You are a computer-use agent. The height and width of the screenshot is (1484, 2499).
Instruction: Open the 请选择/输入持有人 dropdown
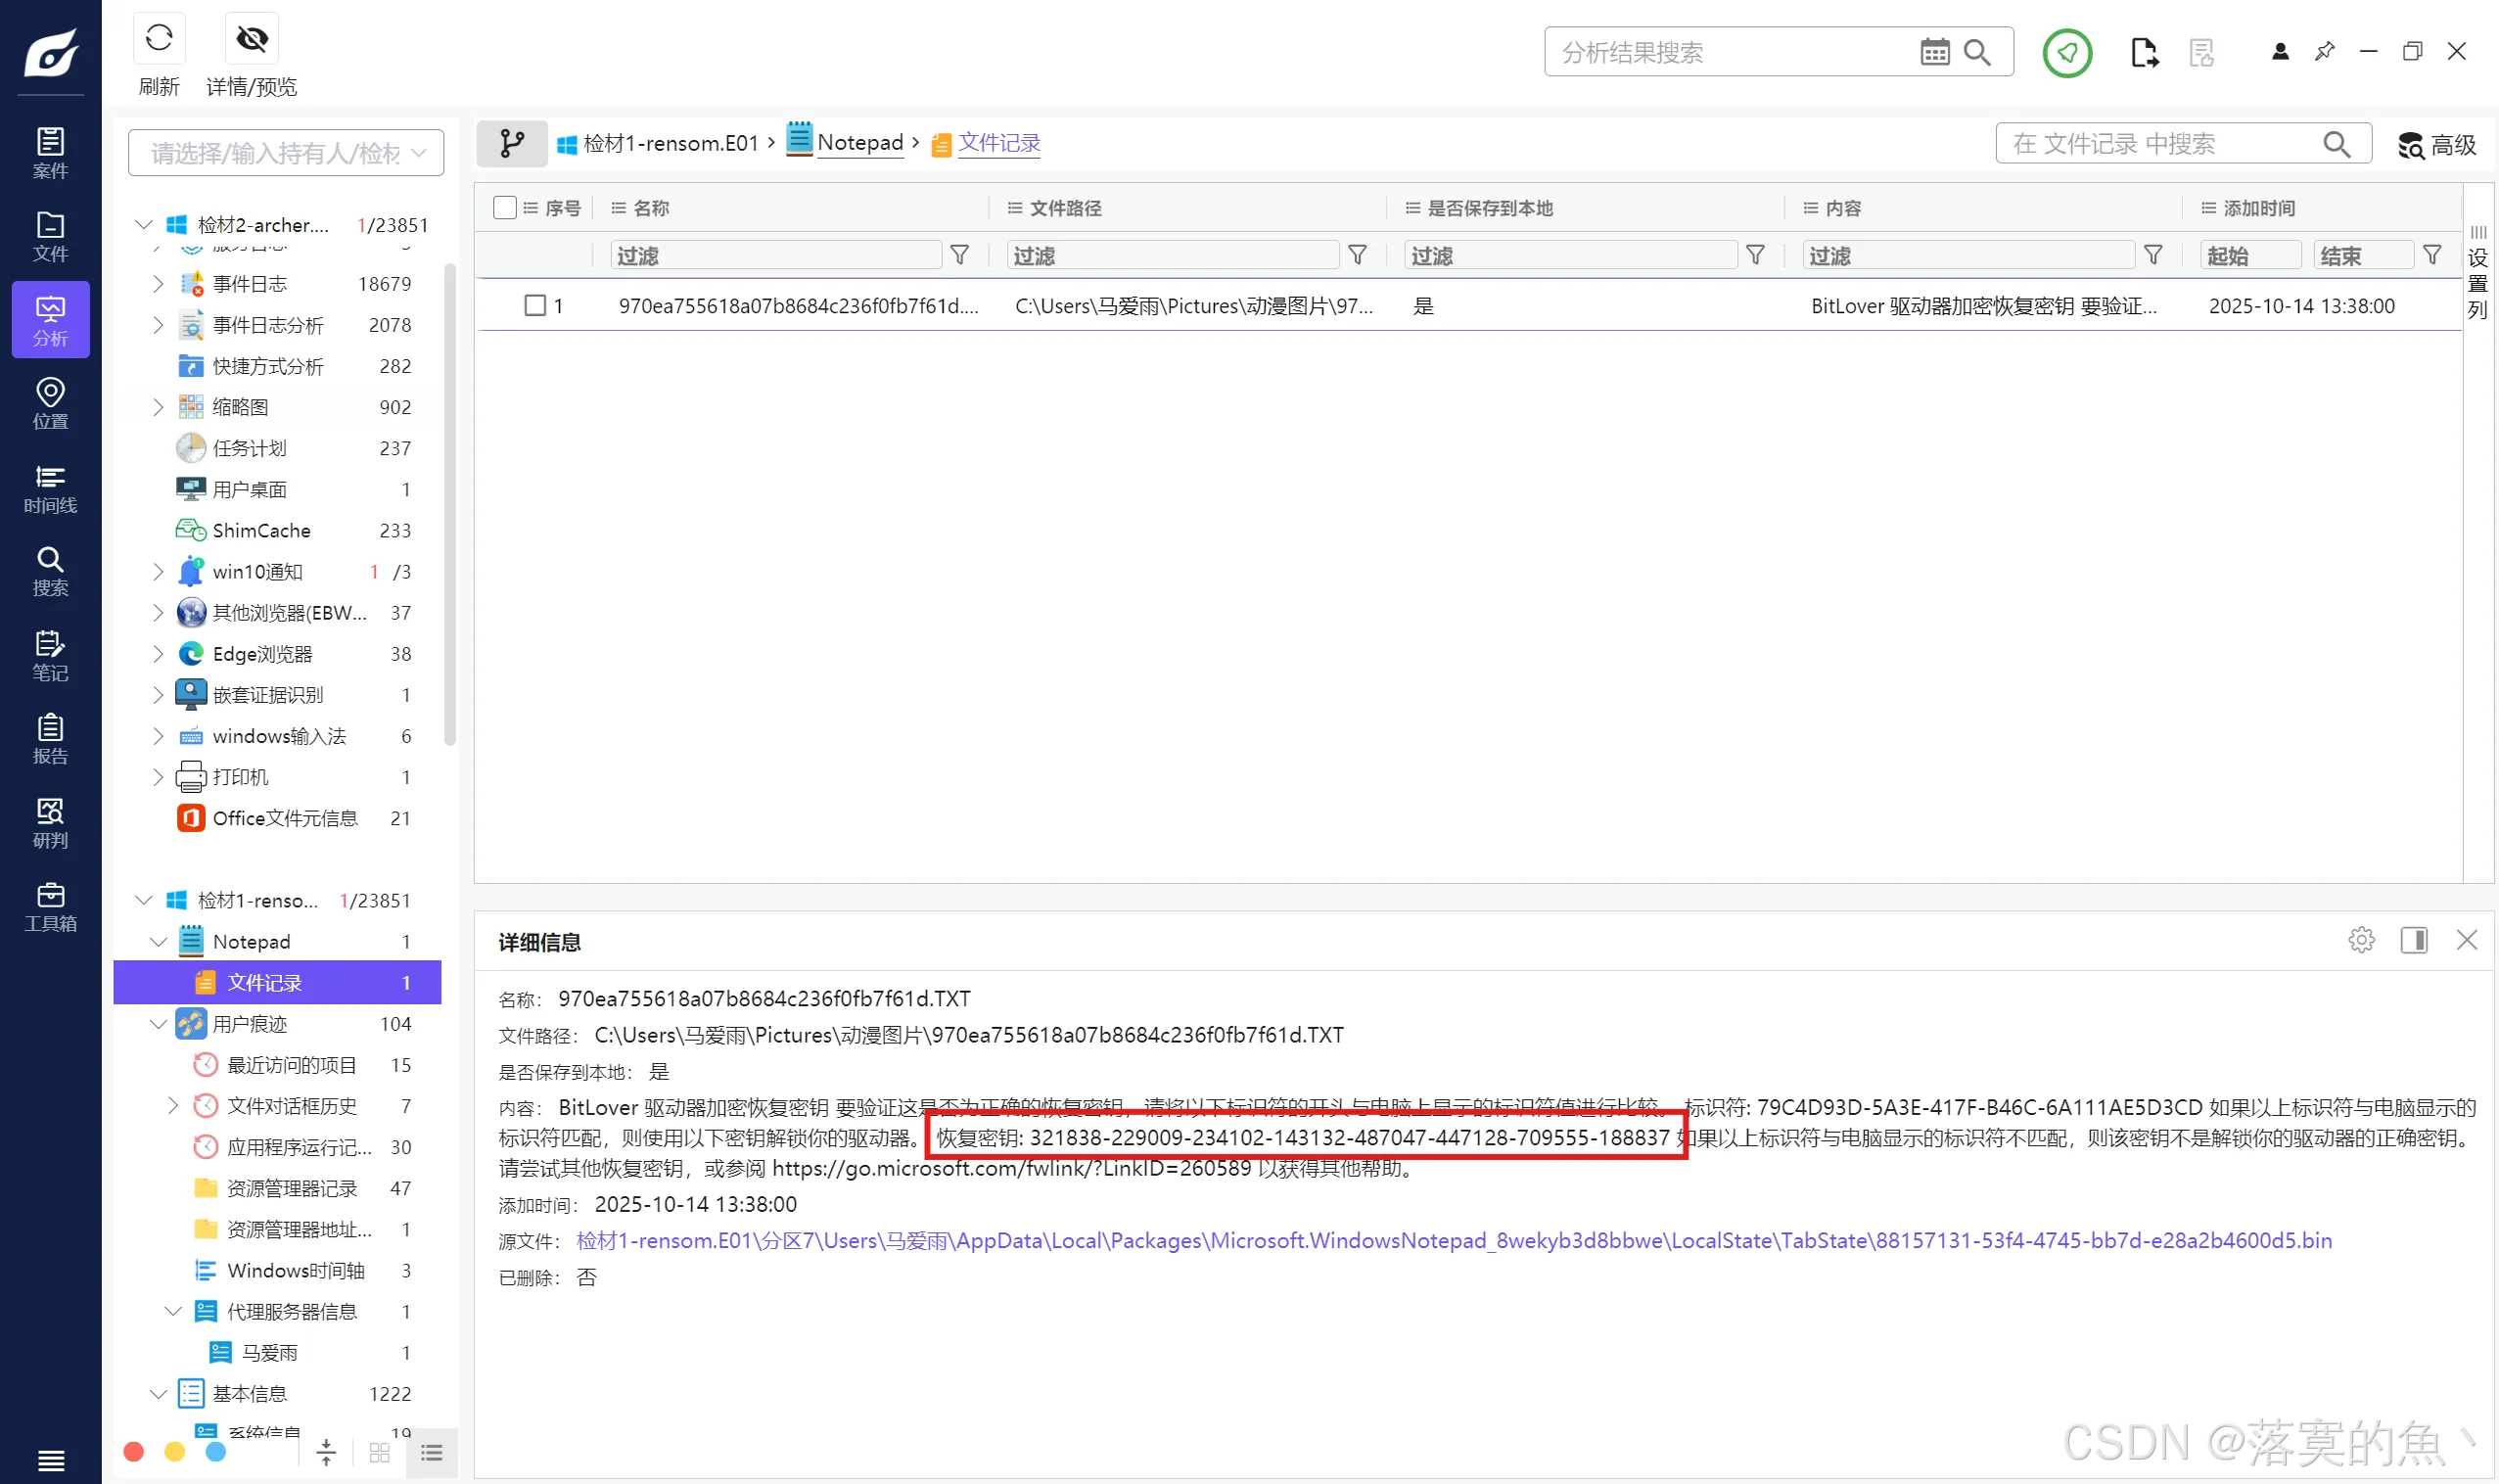(x=286, y=153)
